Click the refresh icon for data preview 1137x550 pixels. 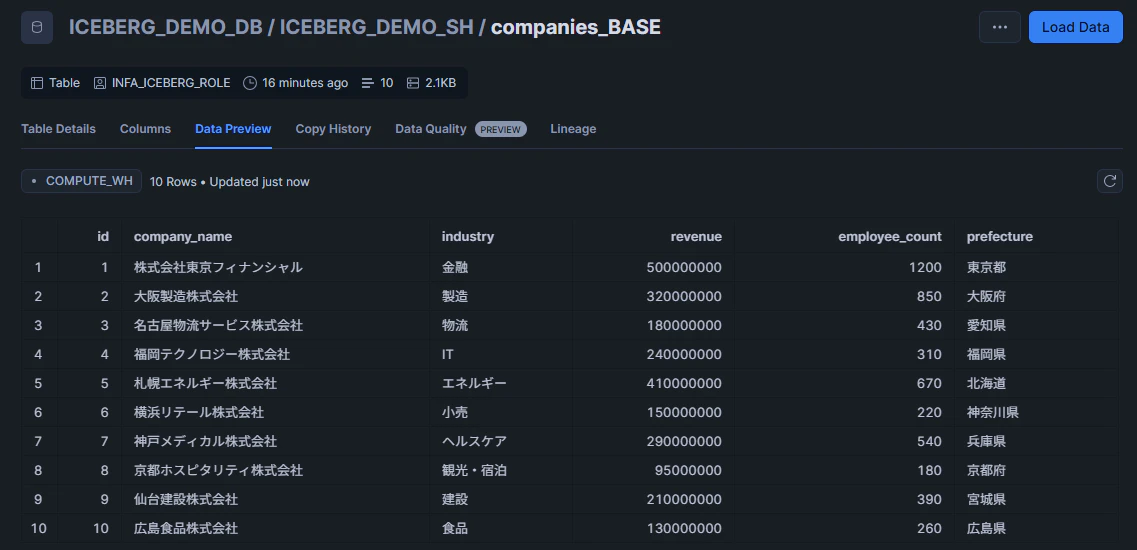click(x=1109, y=181)
